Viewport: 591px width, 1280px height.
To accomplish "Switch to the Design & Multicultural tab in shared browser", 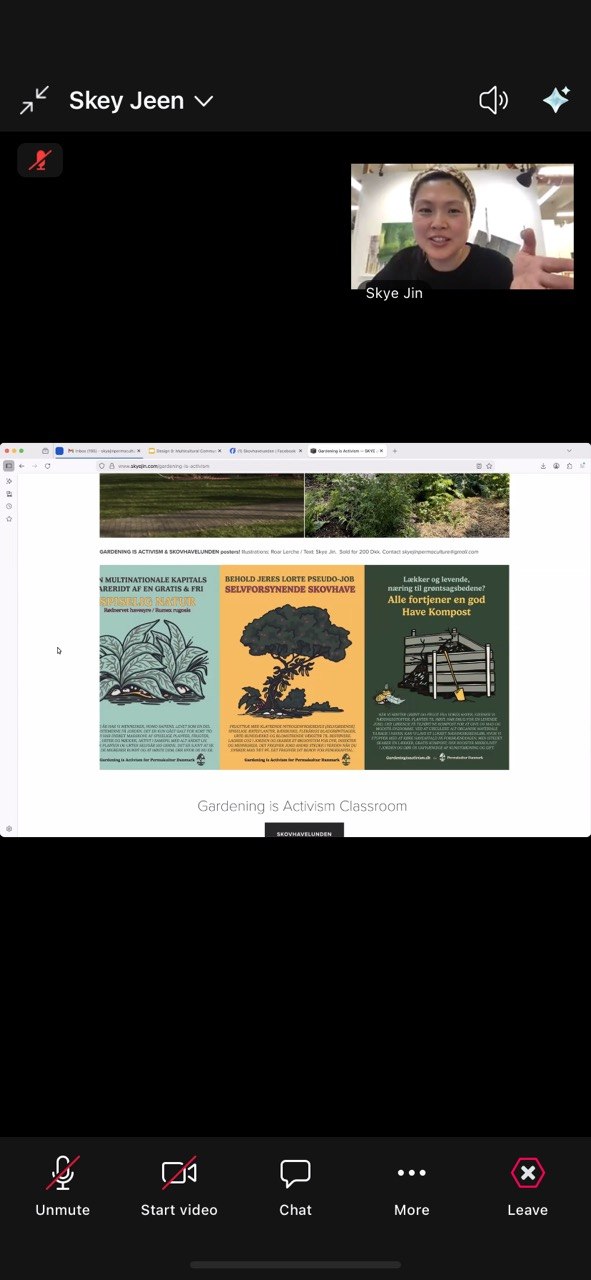I will pos(184,451).
